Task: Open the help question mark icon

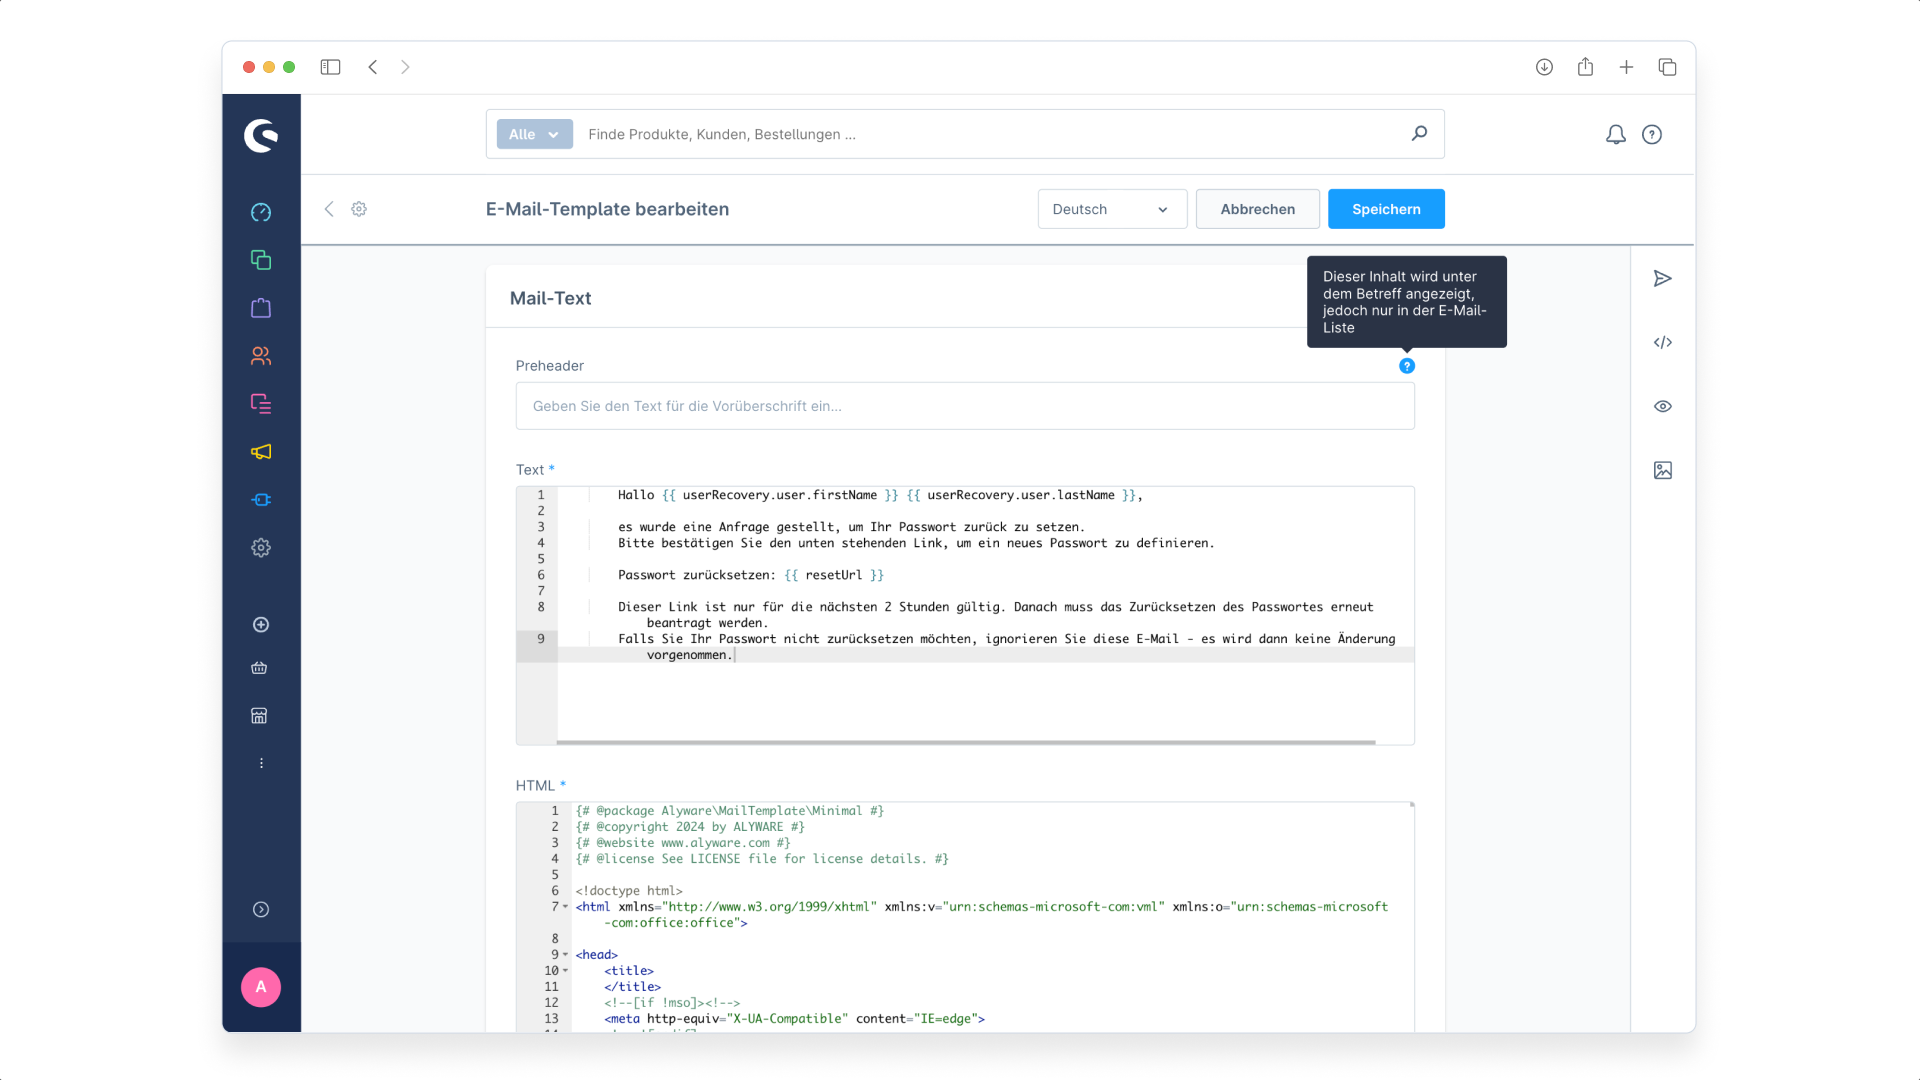Action: (1652, 134)
